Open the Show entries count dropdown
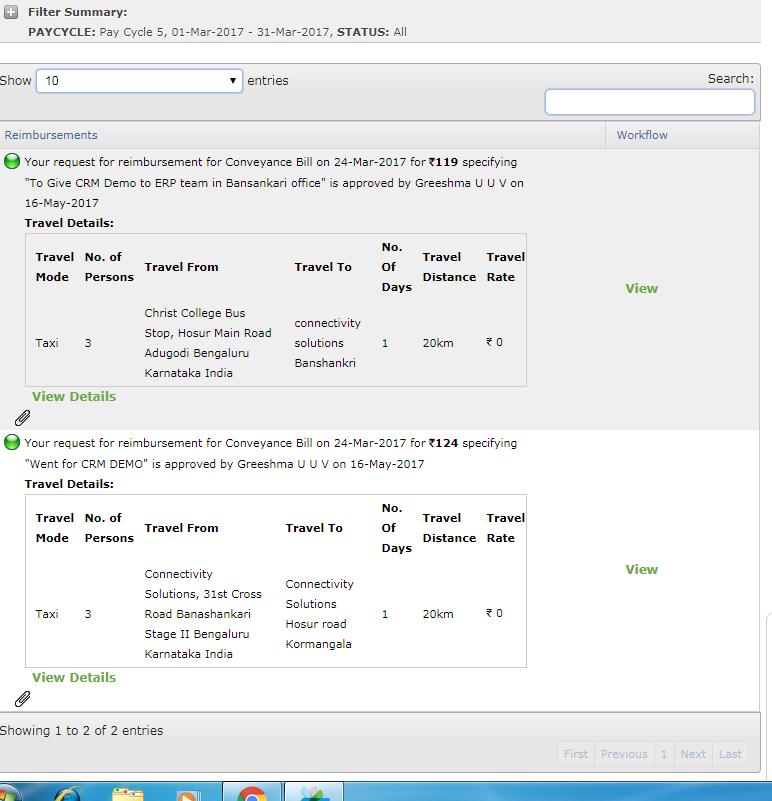Viewport: 772px width, 801px height. 139,81
